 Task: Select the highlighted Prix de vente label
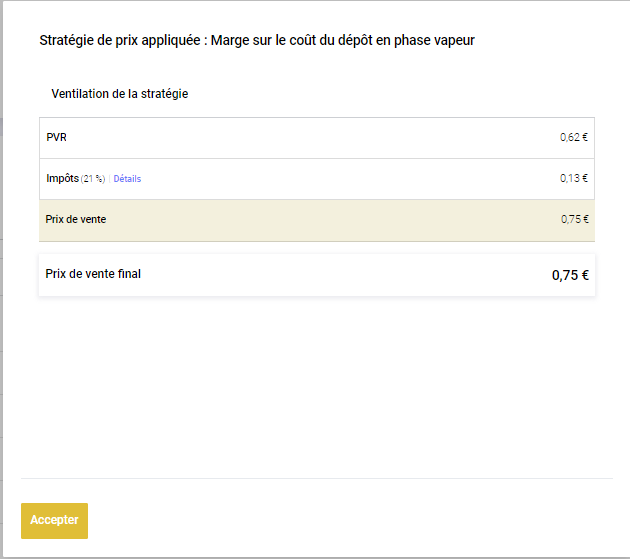[x=75, y=220]
